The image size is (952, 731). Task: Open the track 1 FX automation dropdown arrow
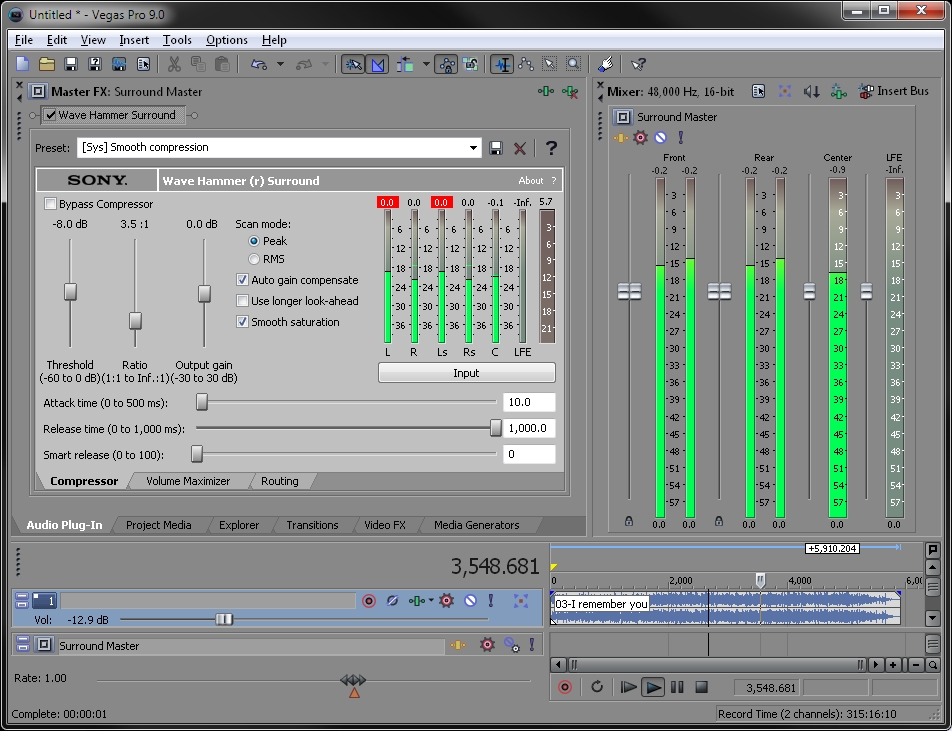(x=431, y=600)
